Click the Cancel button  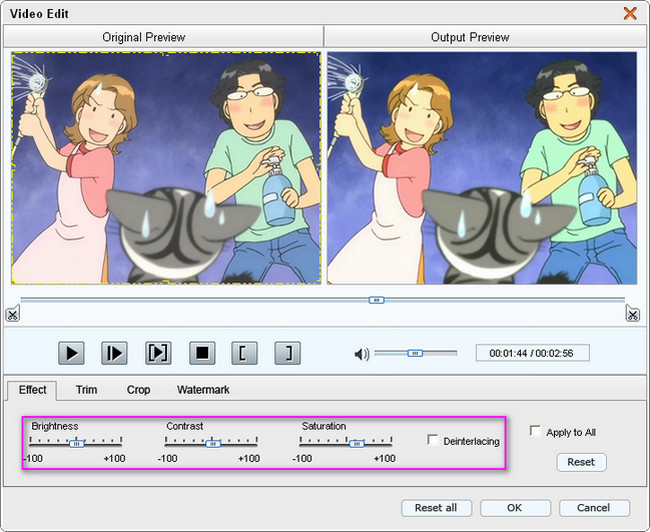[x=594, y=508]
